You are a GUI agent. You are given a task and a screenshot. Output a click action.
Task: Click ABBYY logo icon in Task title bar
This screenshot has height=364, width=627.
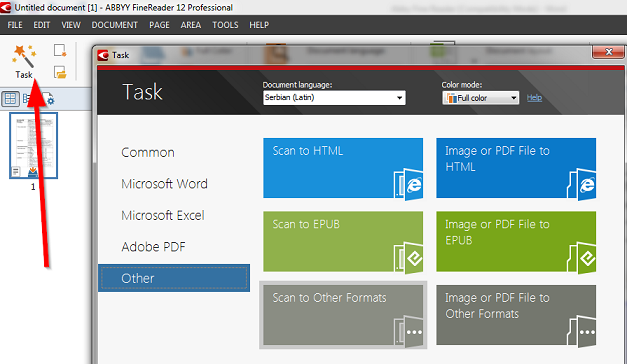click(103, 55)
